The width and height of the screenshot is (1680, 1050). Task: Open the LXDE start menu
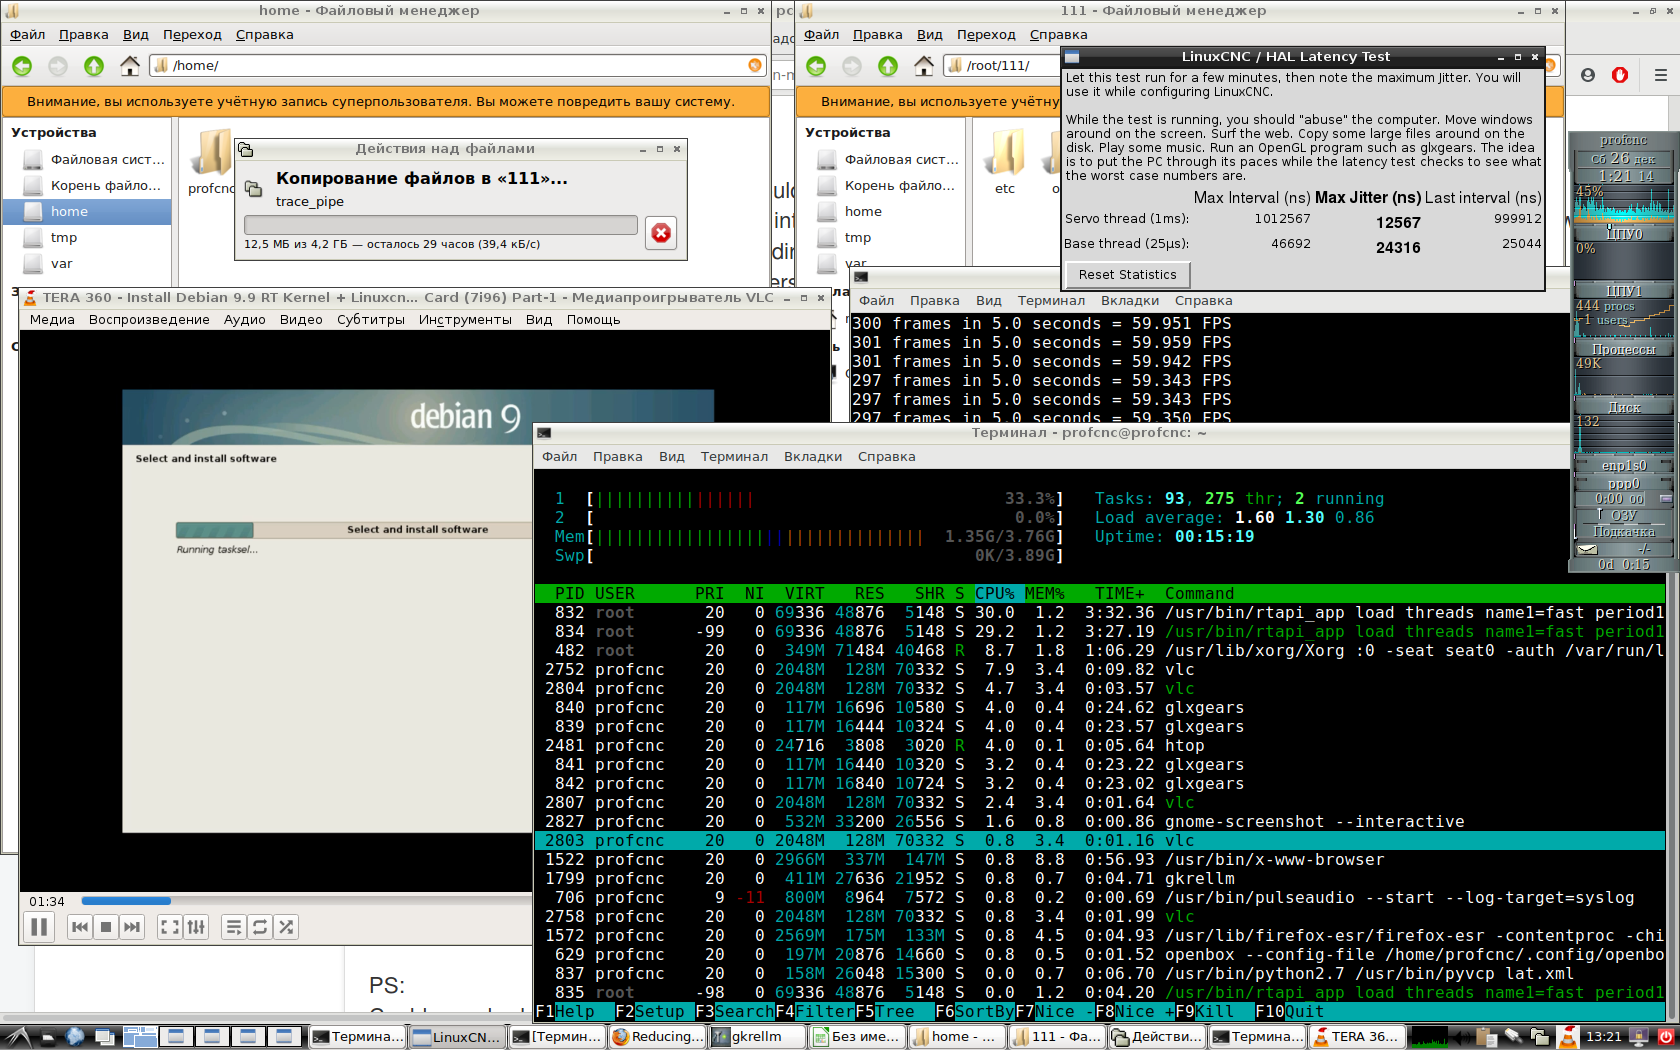click(x=17, y=1037)
